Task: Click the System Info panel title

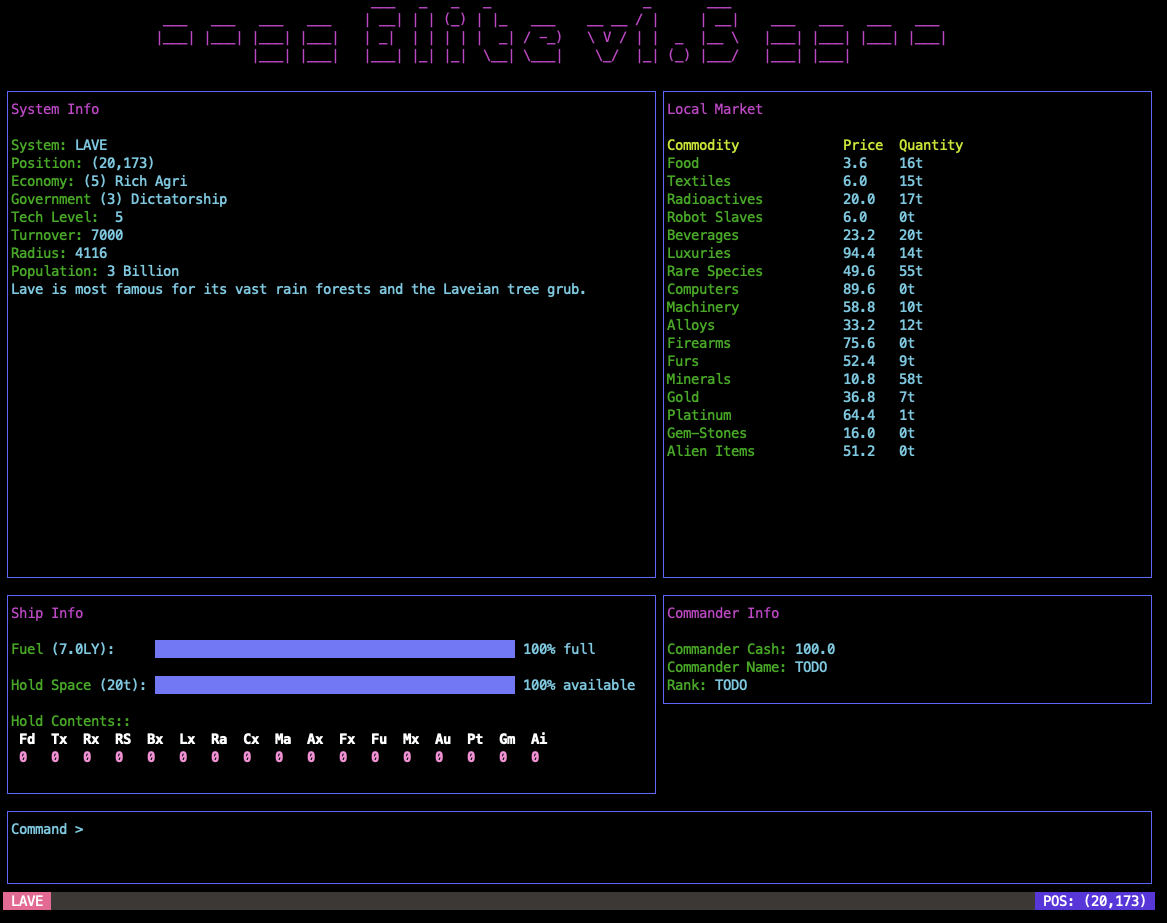Action: click(55, 109)
